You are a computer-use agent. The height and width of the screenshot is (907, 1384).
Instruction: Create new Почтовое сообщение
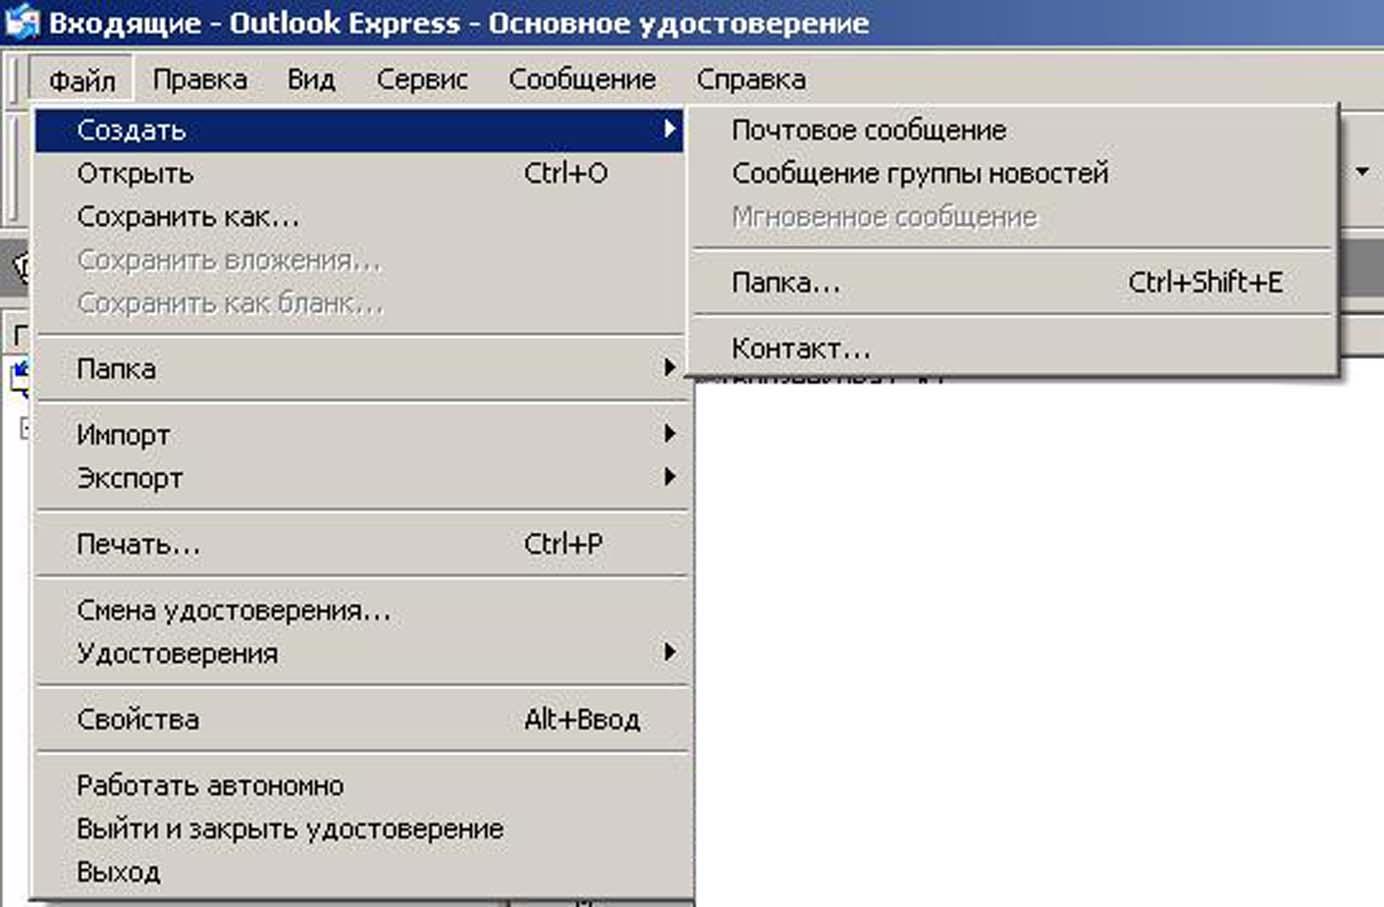tap(1012, 130)
